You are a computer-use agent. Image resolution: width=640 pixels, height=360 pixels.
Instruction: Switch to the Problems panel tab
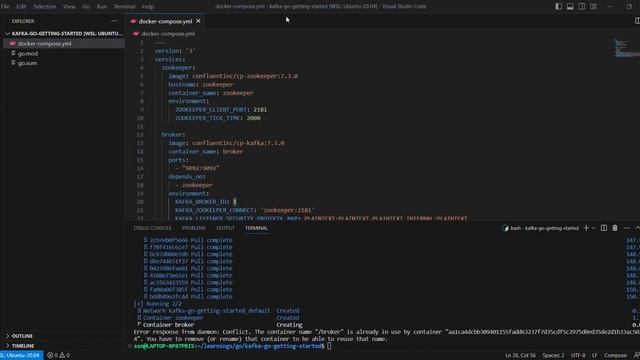[194, 228]
